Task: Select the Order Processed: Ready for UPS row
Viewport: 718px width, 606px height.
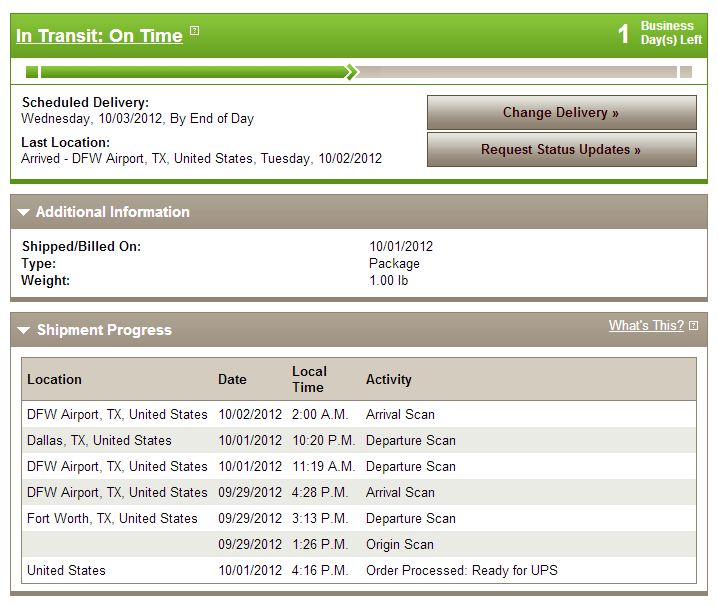Action: [359, 570]
